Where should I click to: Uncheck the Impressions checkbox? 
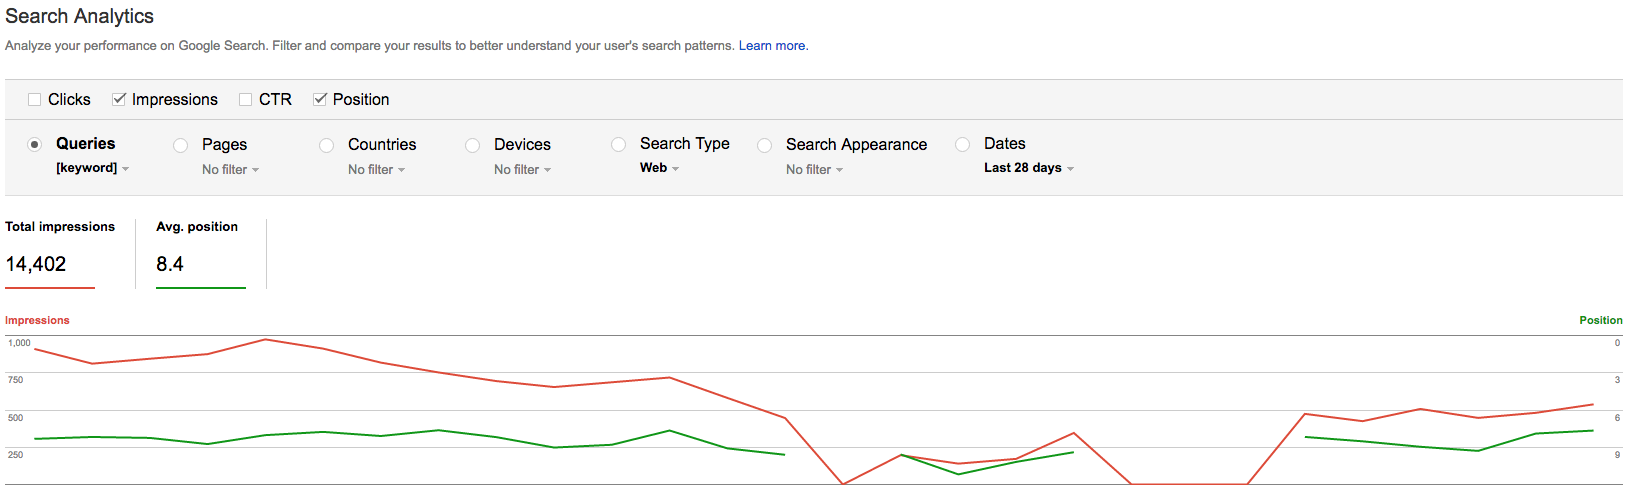[x=119, y=99]
